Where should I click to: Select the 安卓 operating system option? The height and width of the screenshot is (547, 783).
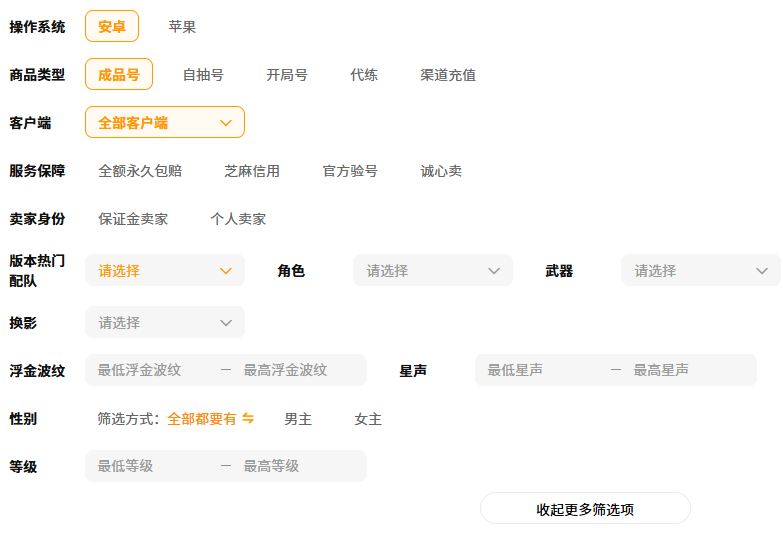click(x=112, y=27)
